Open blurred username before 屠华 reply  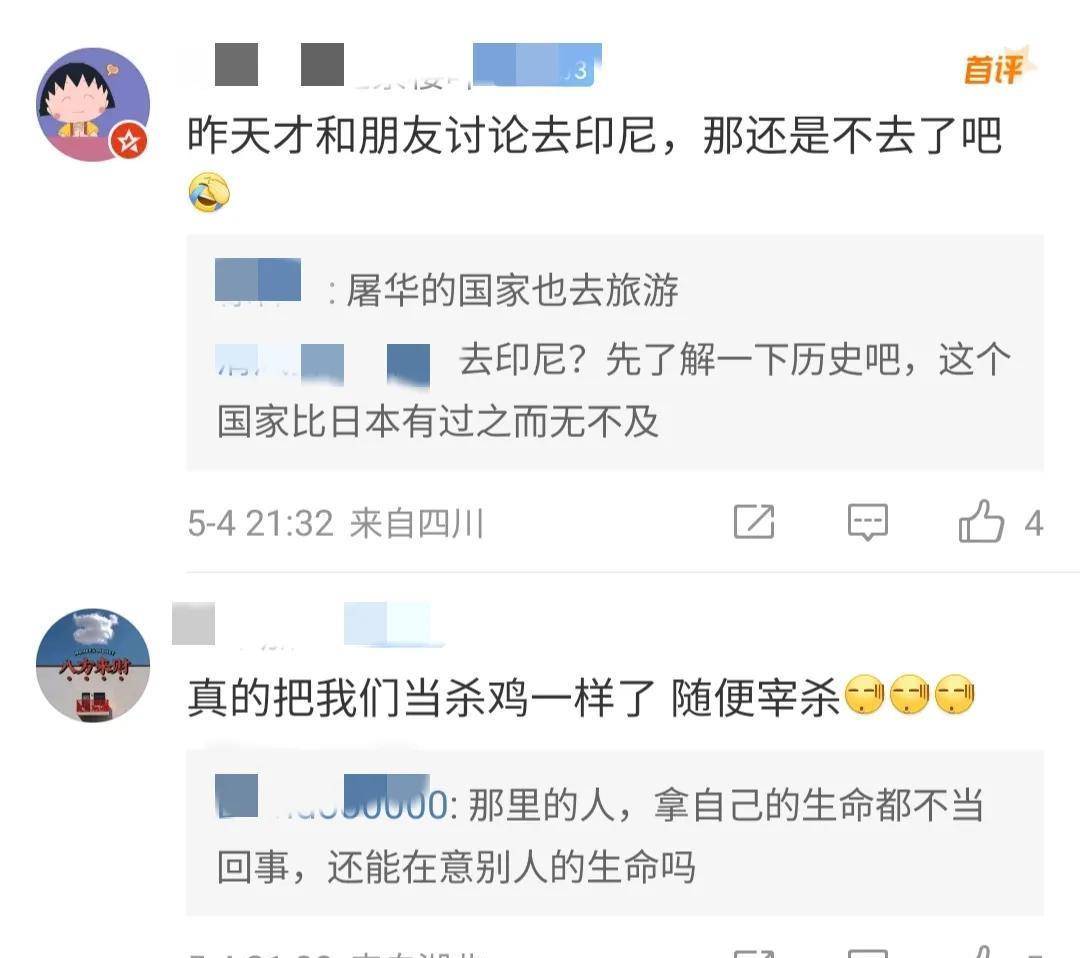coord(258,281)
